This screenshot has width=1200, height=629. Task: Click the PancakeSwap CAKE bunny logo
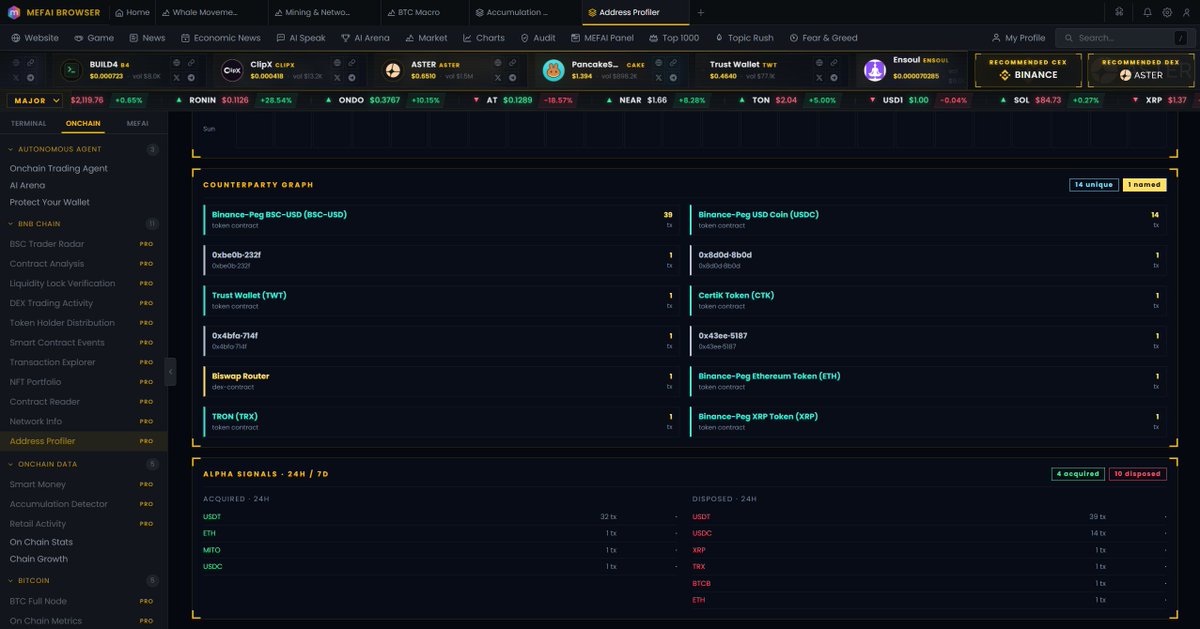pyautogui.click(x=553, y=70)
